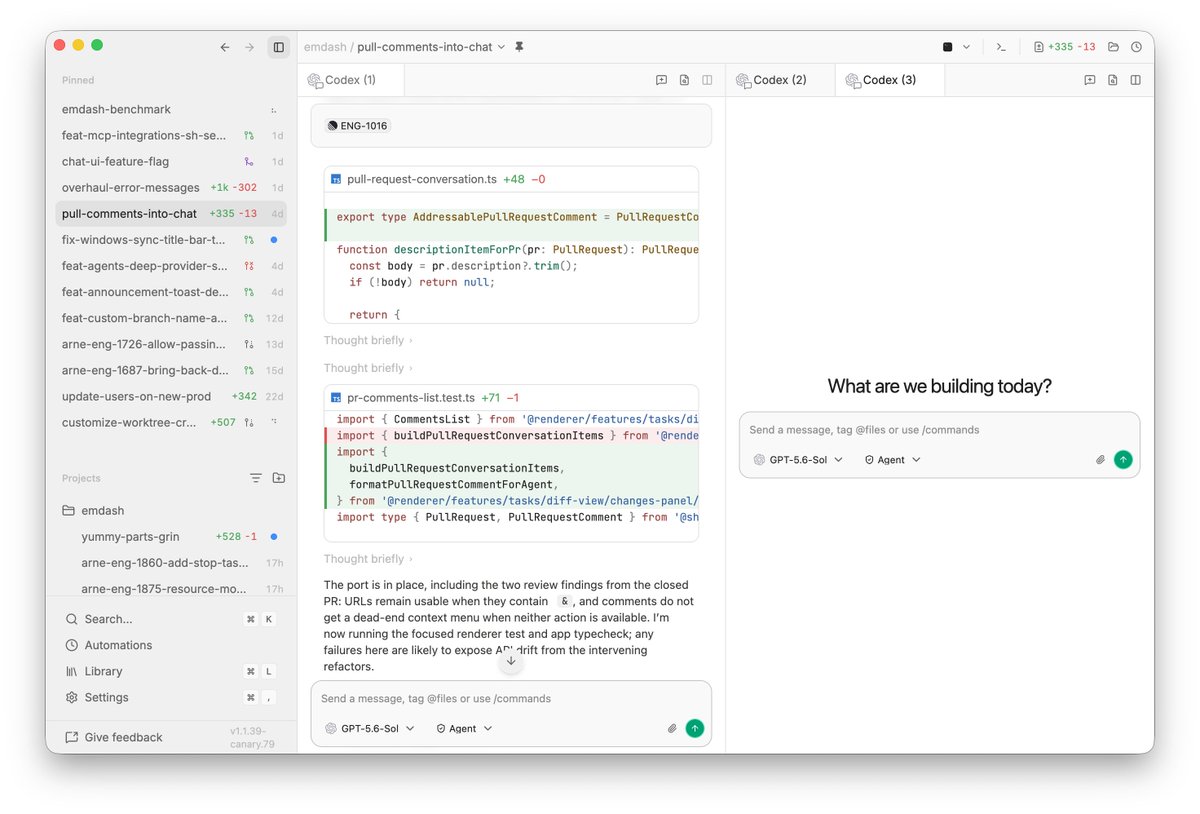Click the paperclip attach icon in right pane
1200x814 pixels.
coord(1100,460)
